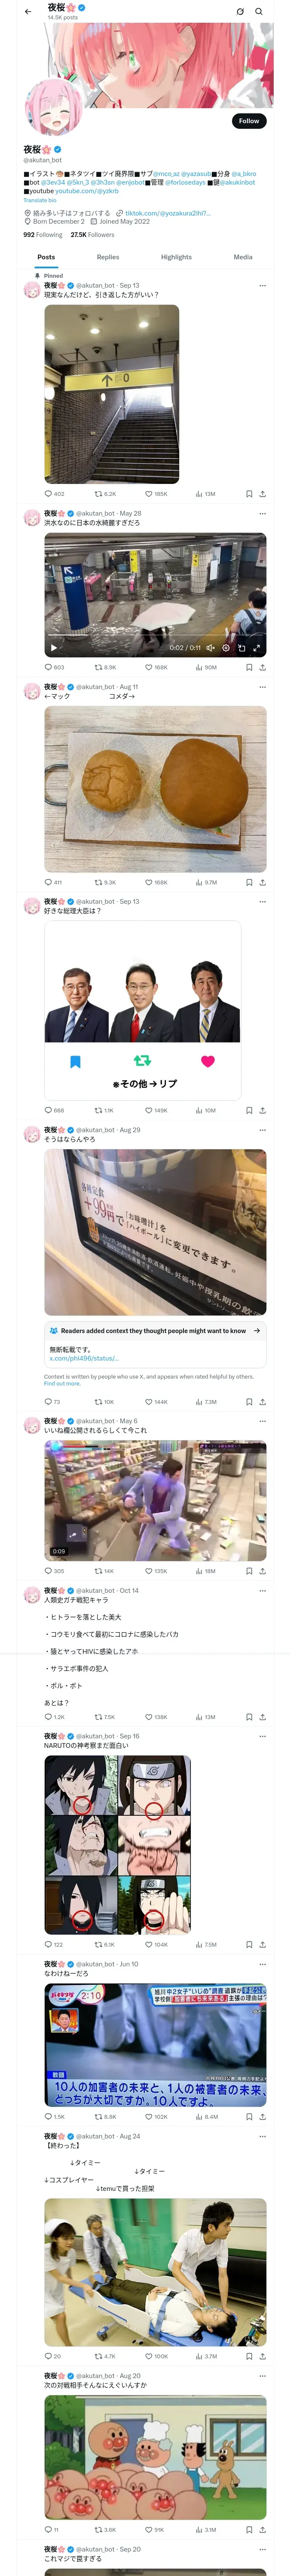290x2576 pixels.
Task: Open the 27.5K Followers list
Action: (92, 235)
